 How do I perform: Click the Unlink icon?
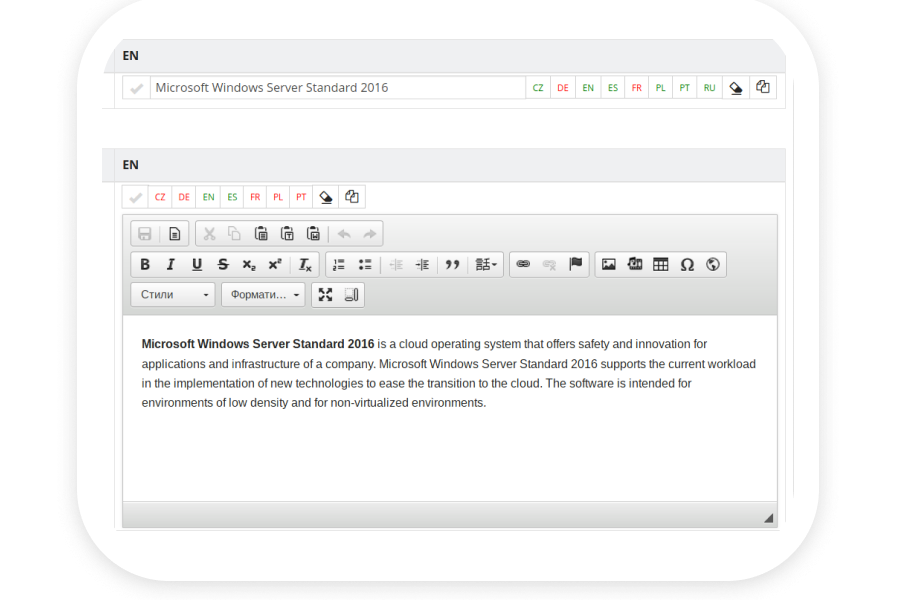tap(549, 264)
